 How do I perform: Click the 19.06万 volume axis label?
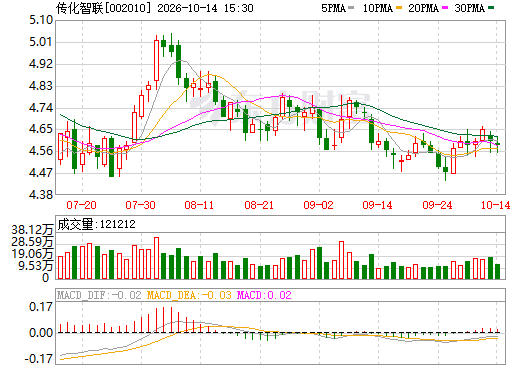click(32, 254)
